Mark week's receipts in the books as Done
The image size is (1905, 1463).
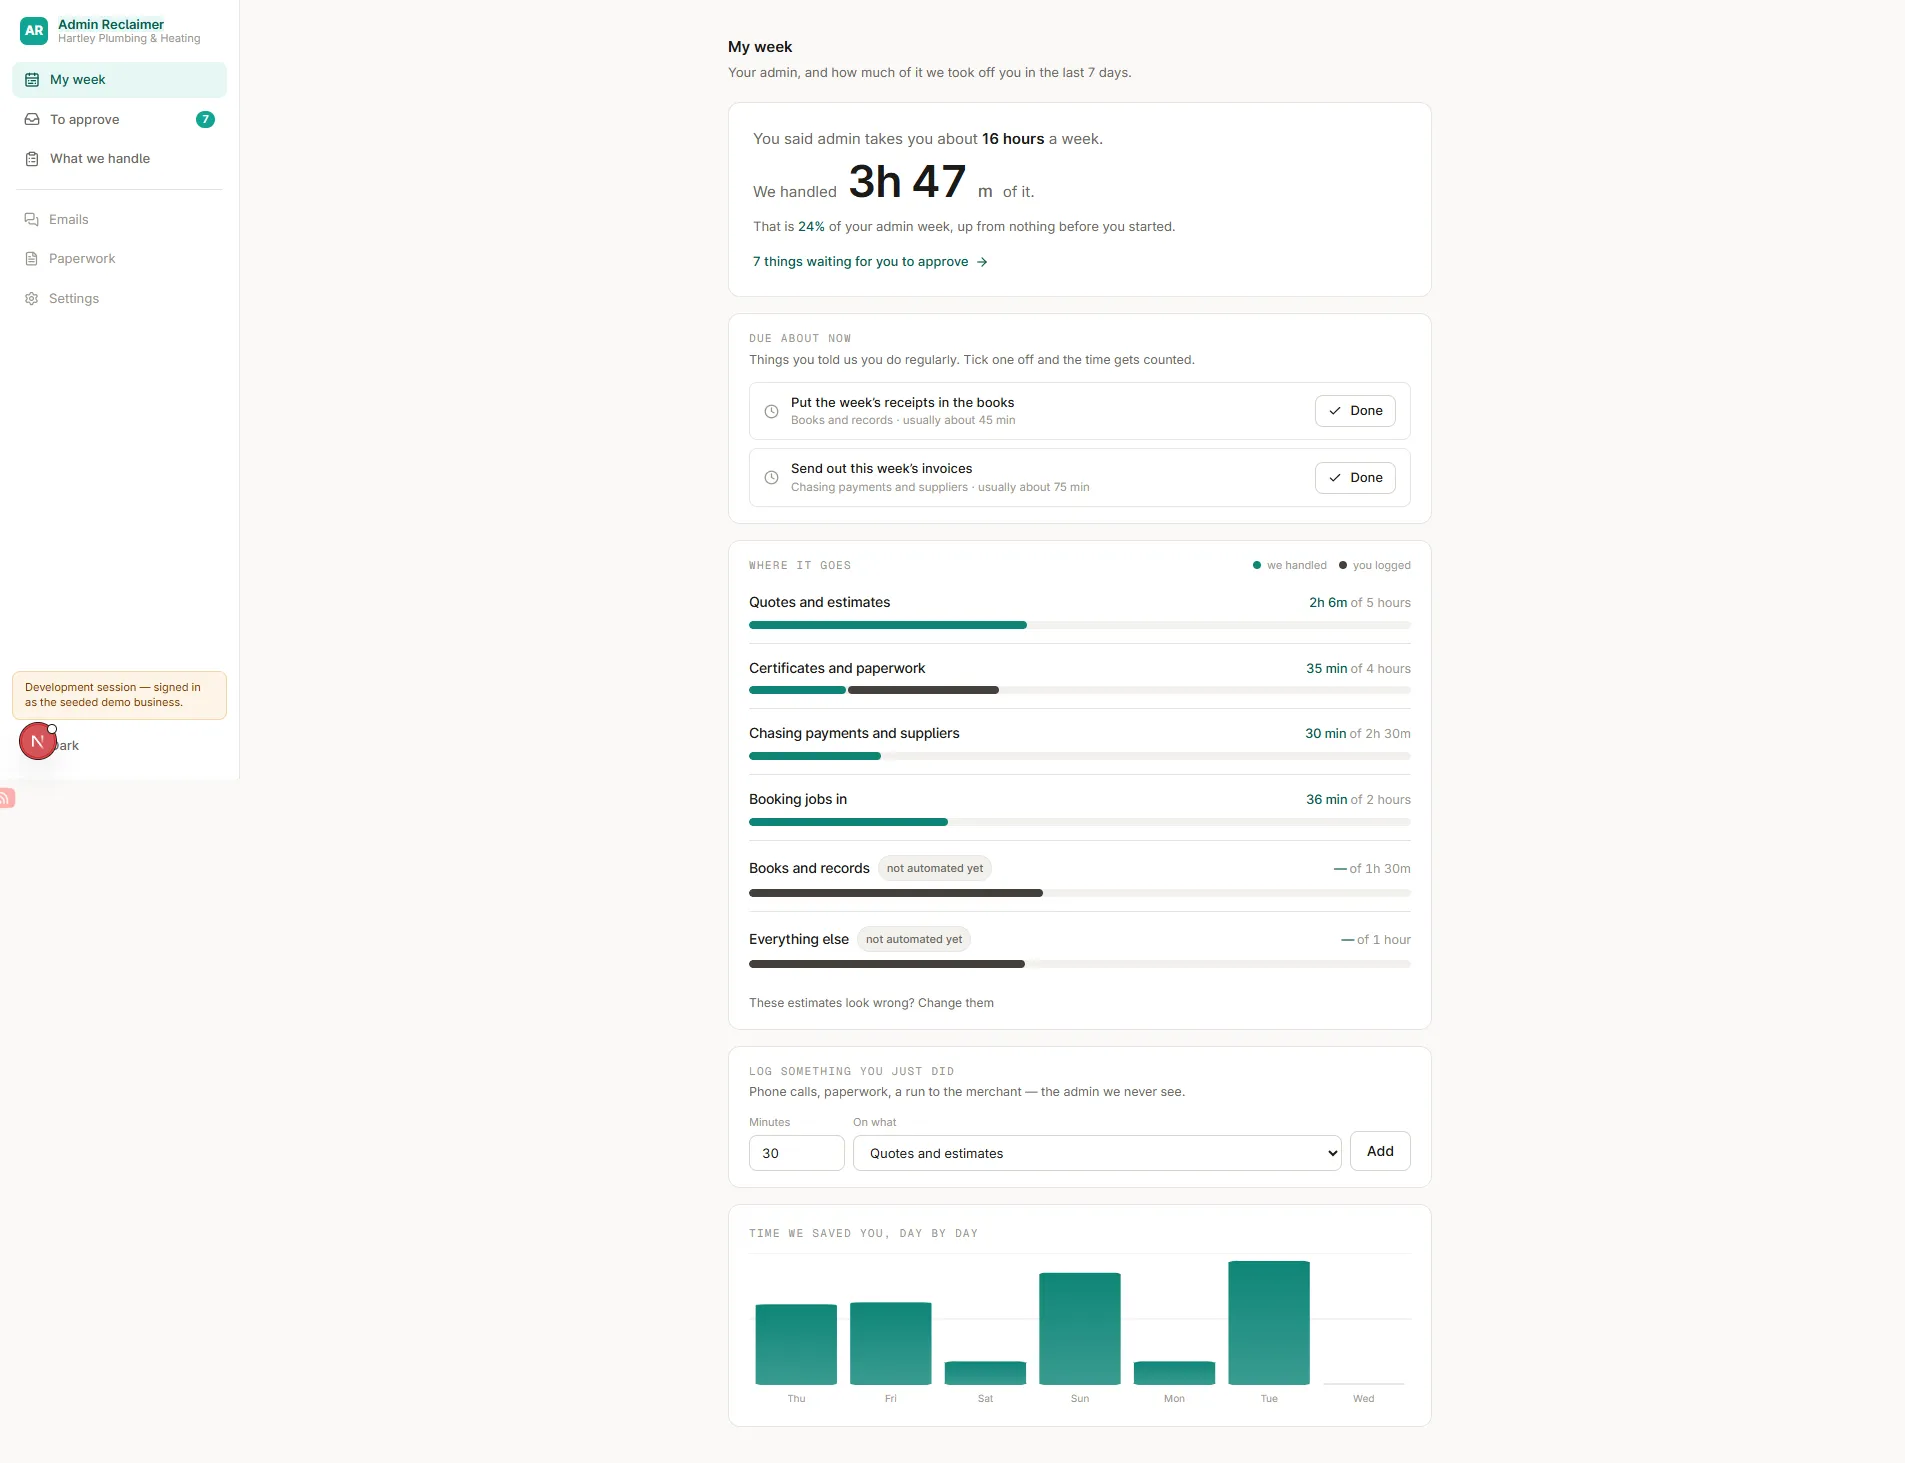[x=1355, y=411]
